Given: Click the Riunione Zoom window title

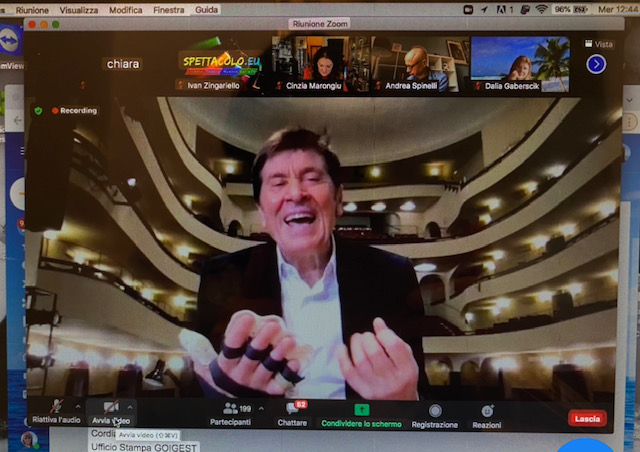Looking at the screenshot, I should [320, 24].
